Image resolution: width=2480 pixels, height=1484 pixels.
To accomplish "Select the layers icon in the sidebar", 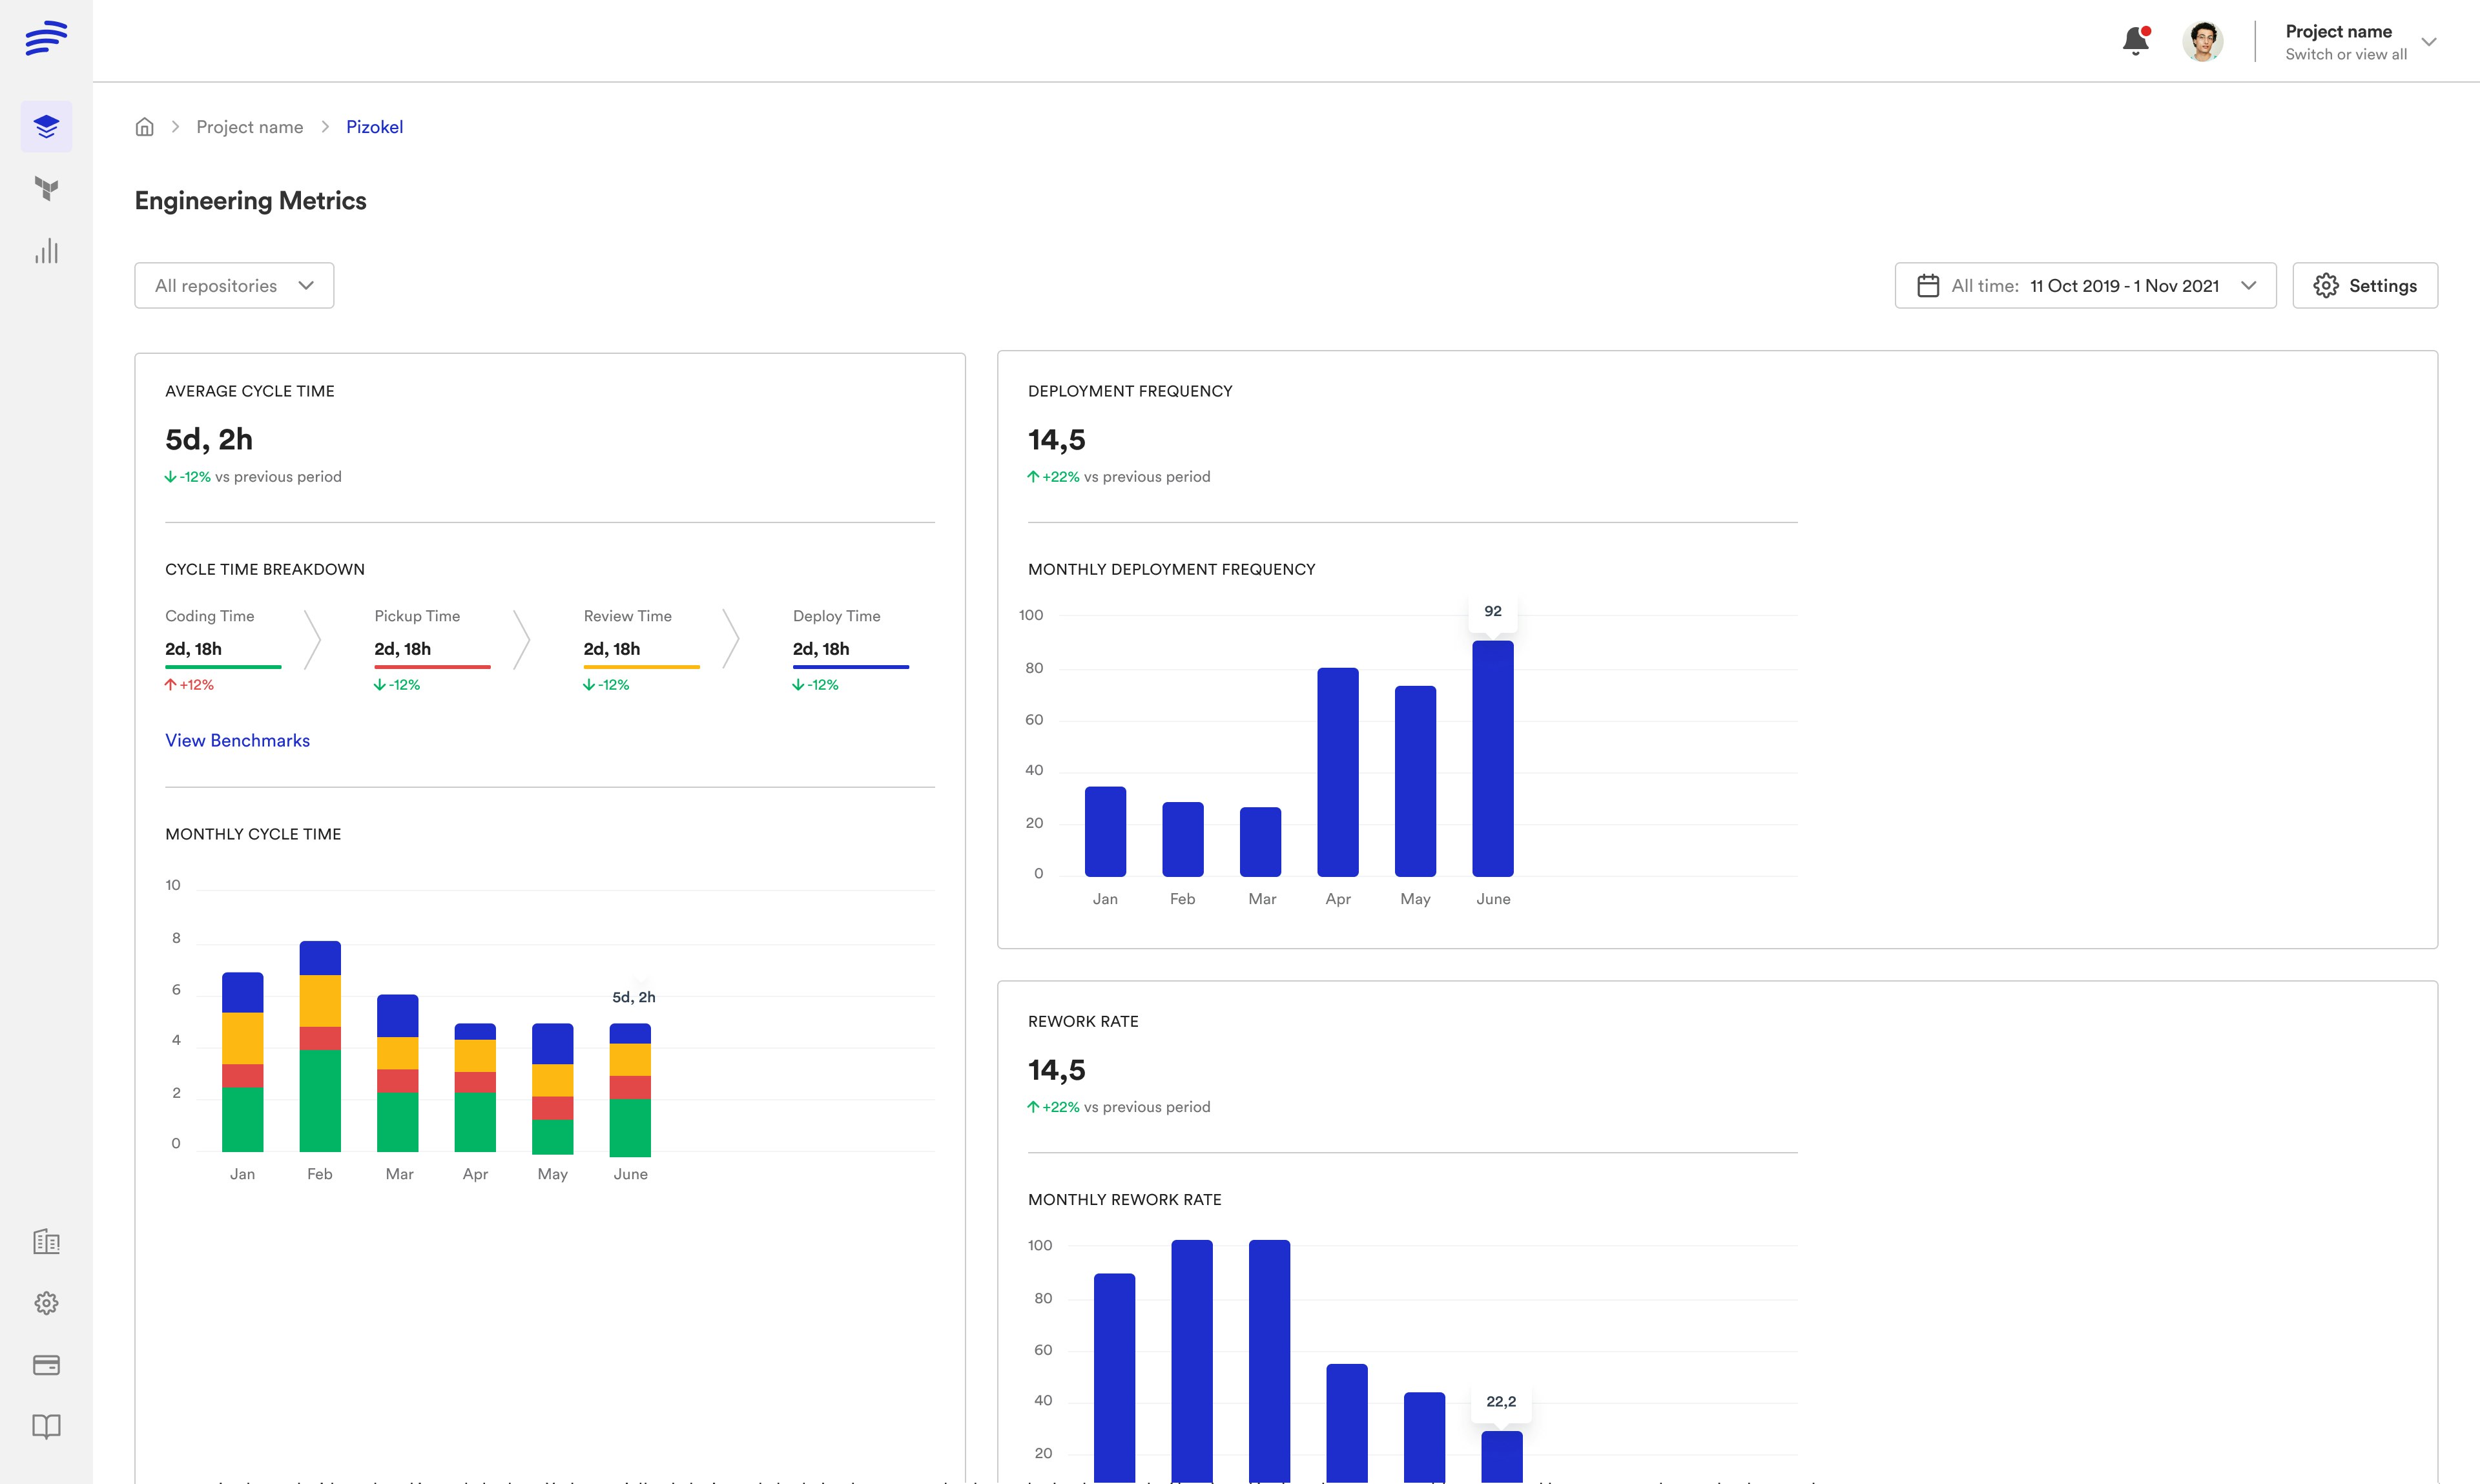I will coord(46,126).
